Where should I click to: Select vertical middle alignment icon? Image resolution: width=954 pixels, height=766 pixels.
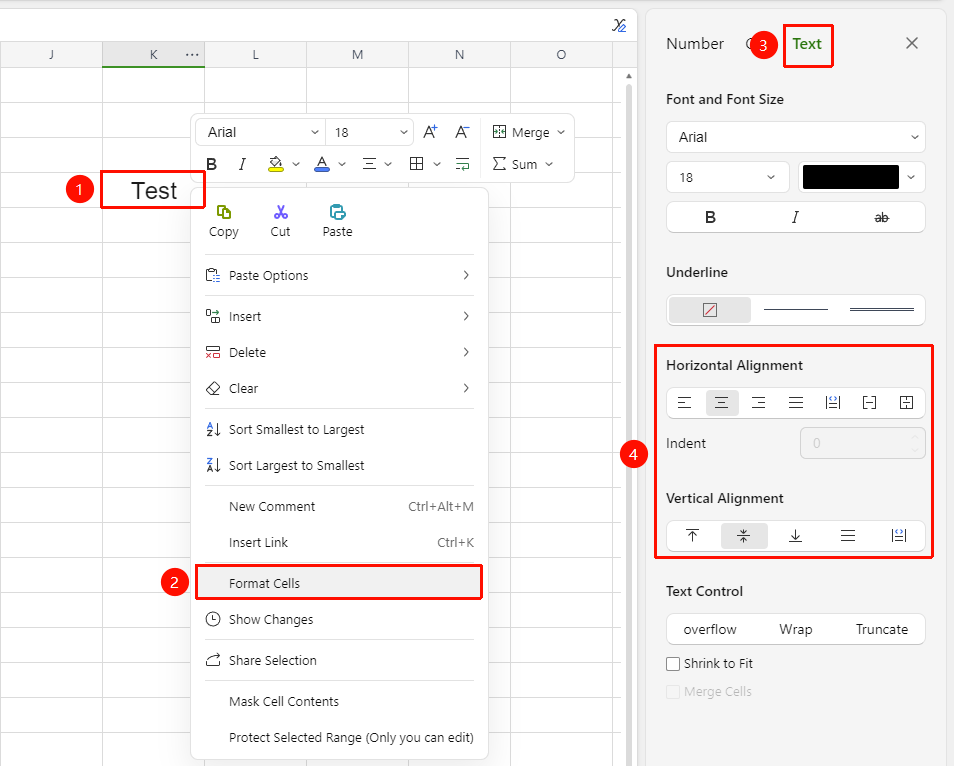(x=743, y=535)
